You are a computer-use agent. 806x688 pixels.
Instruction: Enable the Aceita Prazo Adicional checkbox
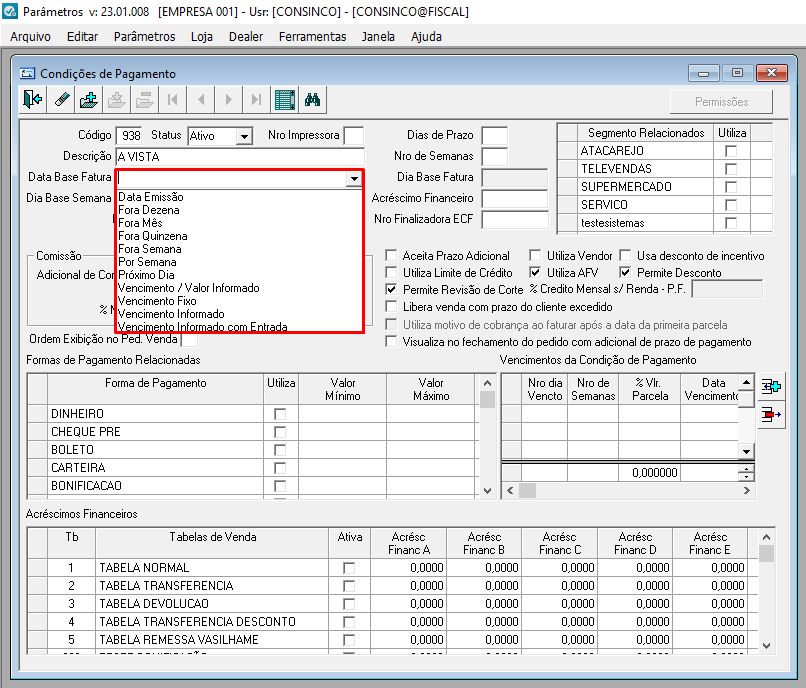(x=392, y=256)
